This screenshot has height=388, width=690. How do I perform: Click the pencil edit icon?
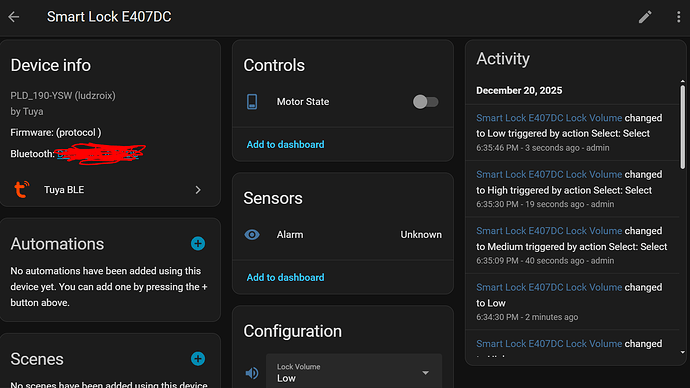(645, 17)
